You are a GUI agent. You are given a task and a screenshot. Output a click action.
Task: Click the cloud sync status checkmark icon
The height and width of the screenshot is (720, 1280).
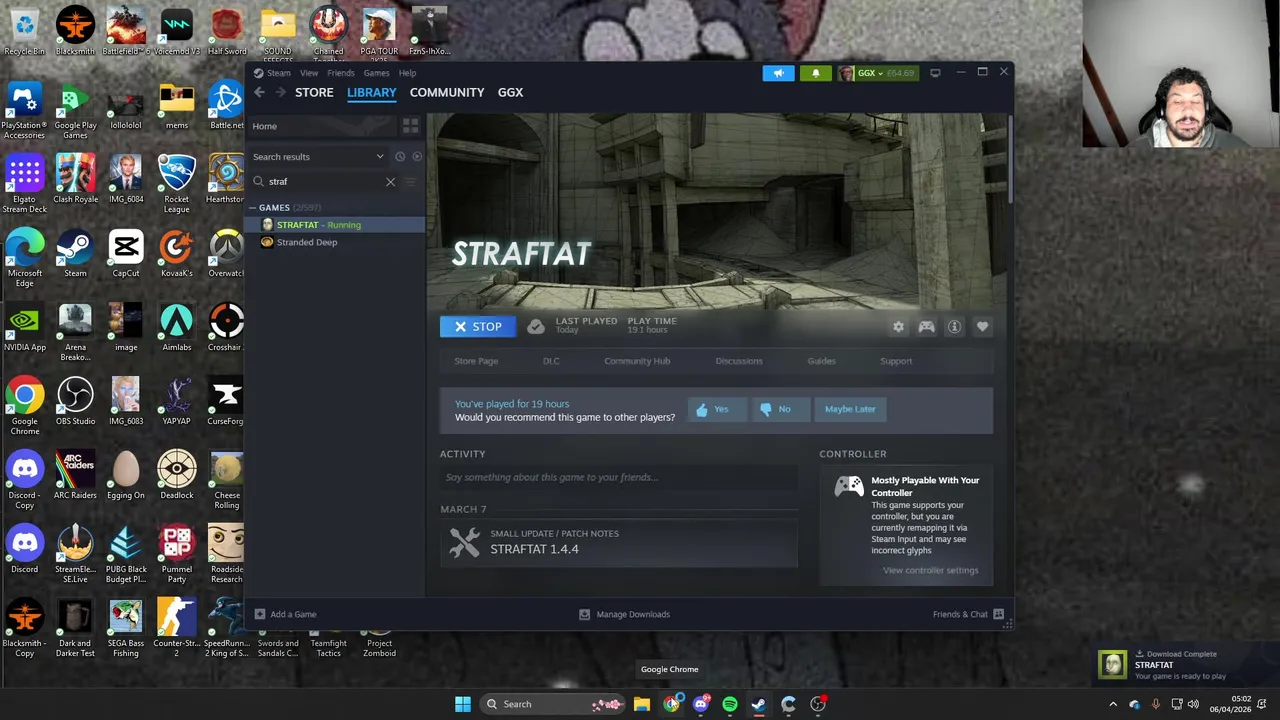pyautogui.click(x=536, y=327)
